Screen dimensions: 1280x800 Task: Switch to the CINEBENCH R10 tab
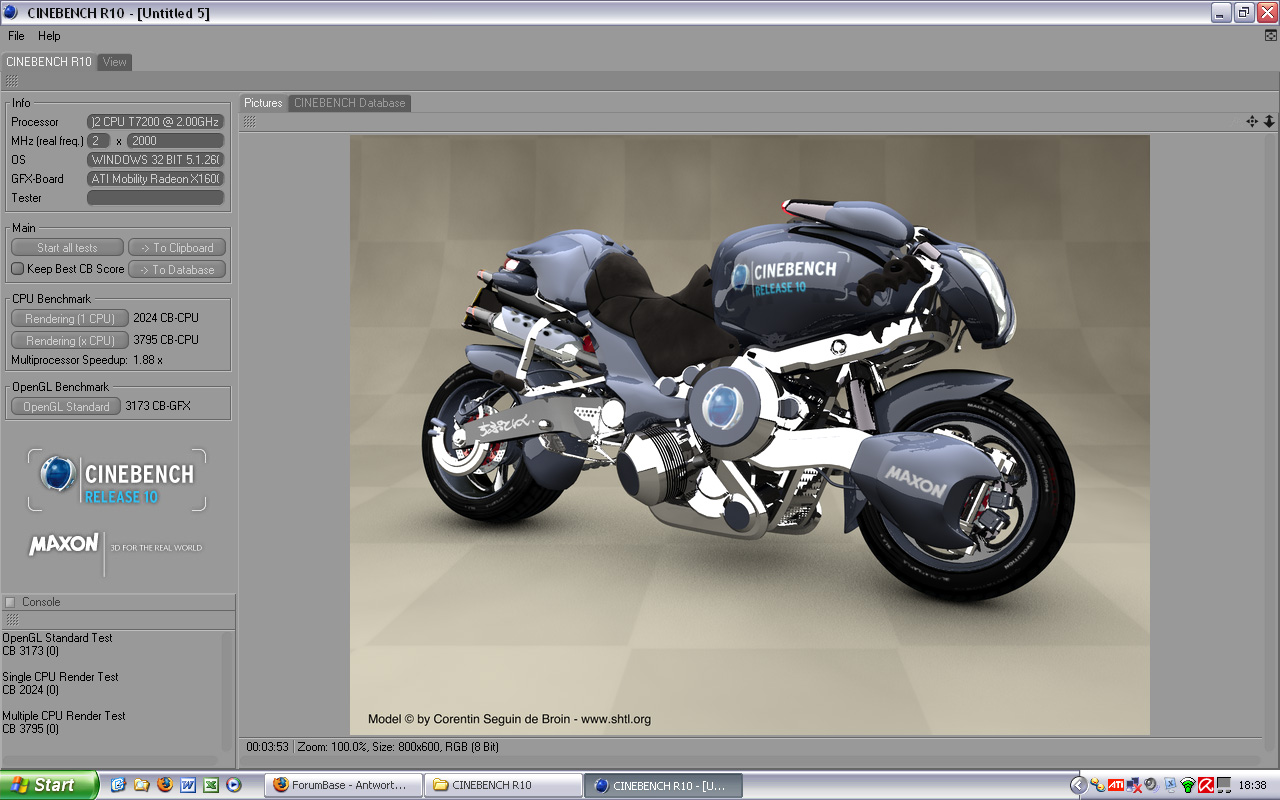point(49,62)
